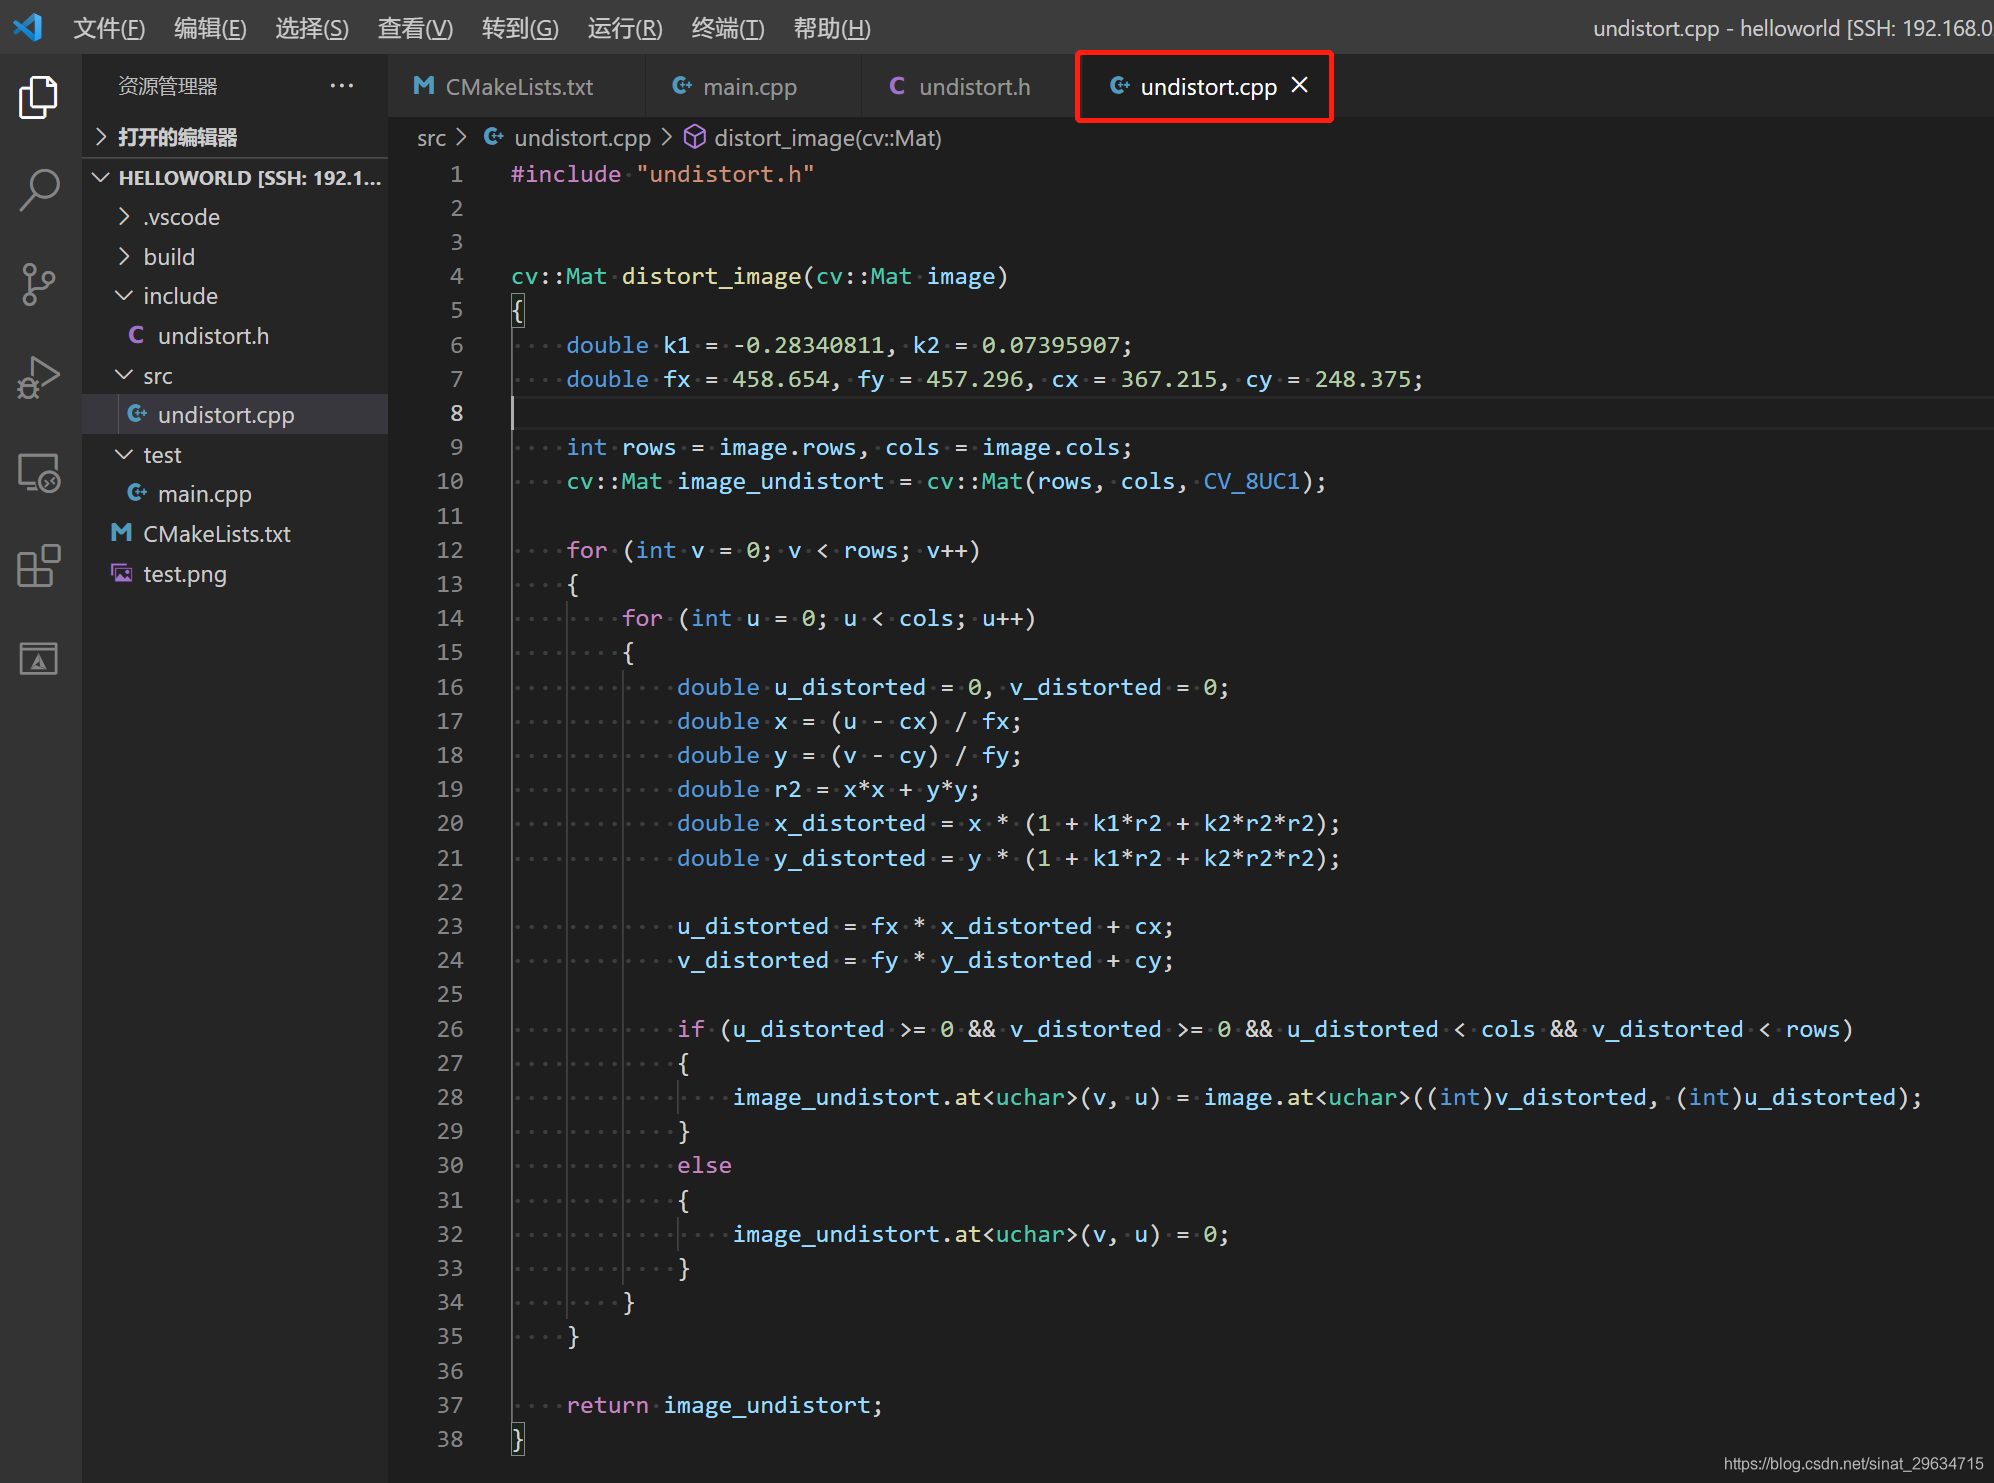Screen dimensions: 1994x1483
Task: Open the Search view
Action: (x=38, y=189)
